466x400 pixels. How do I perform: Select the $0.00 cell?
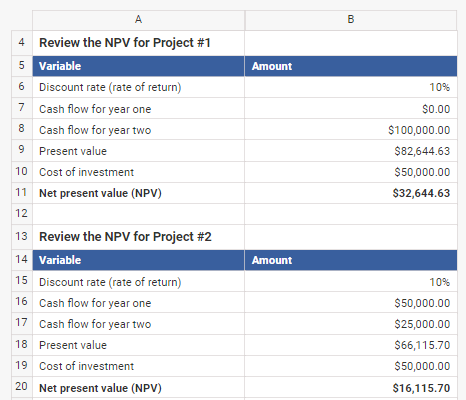351,109
